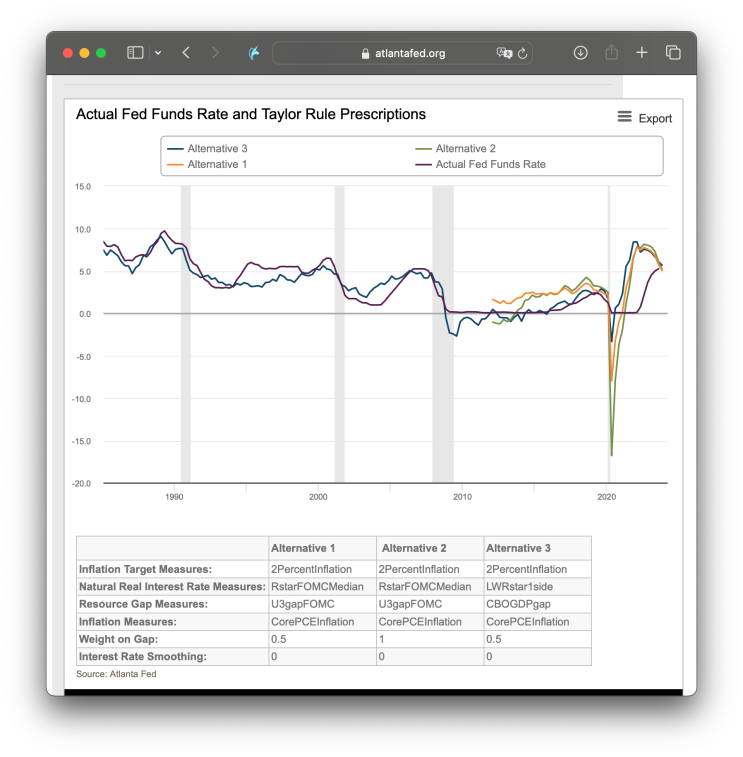Viewport: 743px width, 757px height.
Task: Toggle the Safari sidebar
Action: tap(135, 53)
